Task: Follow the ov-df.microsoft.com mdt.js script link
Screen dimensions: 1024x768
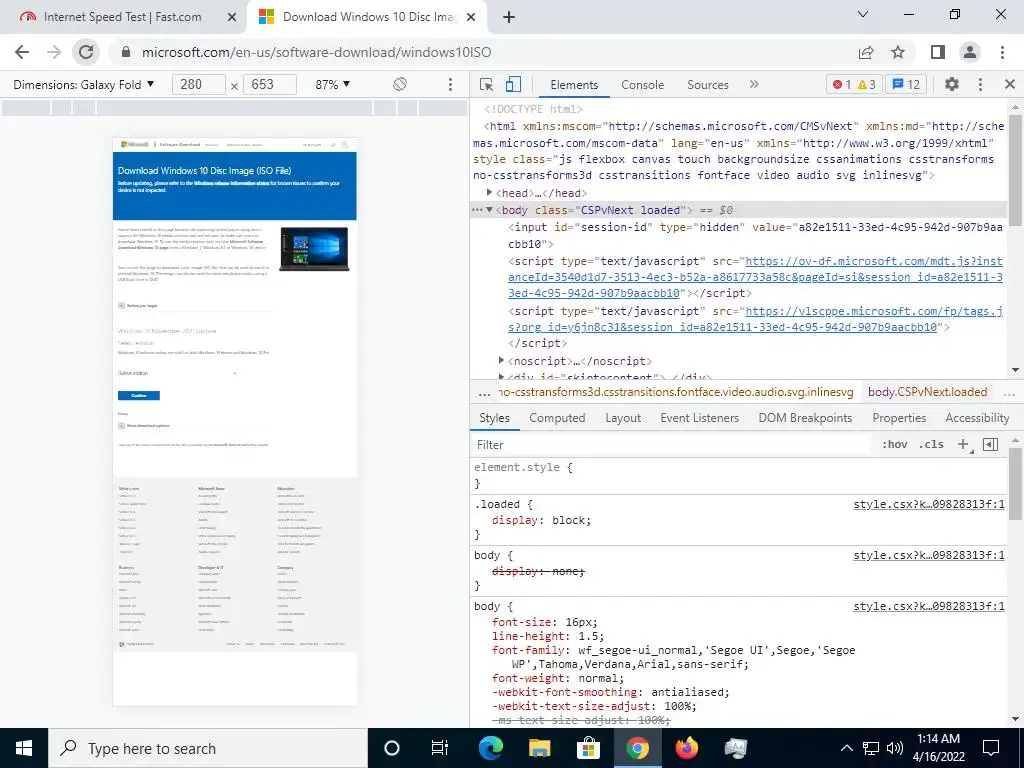Action: (x=756, y=277)
